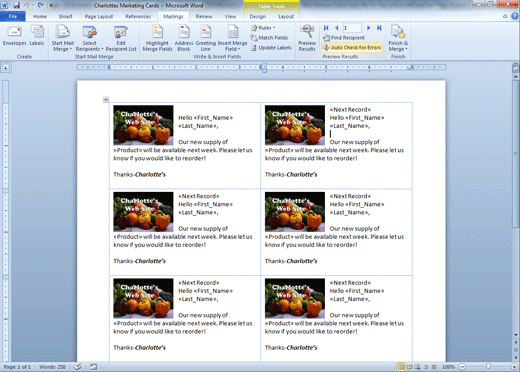Insert a Greeting Line

tap(206, 39)
